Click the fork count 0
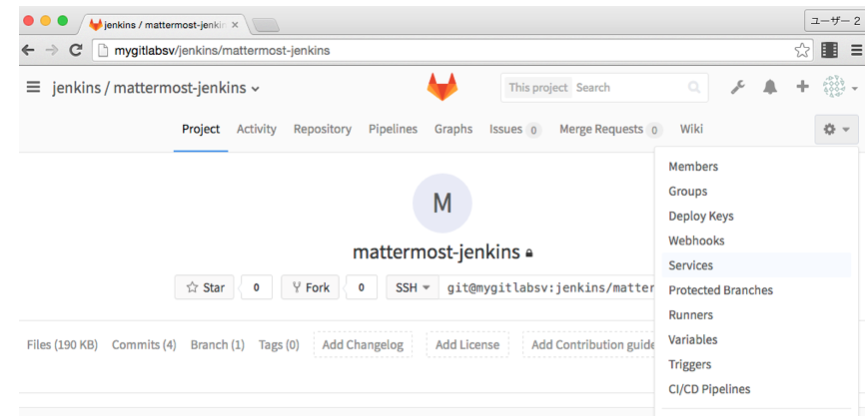866x416 pixels. 361,287
